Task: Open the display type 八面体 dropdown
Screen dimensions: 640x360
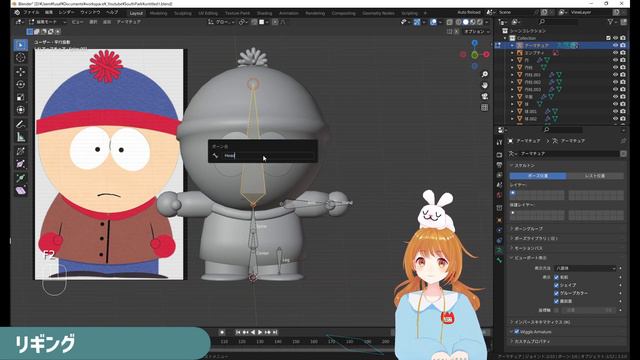Action: (585, 268)
